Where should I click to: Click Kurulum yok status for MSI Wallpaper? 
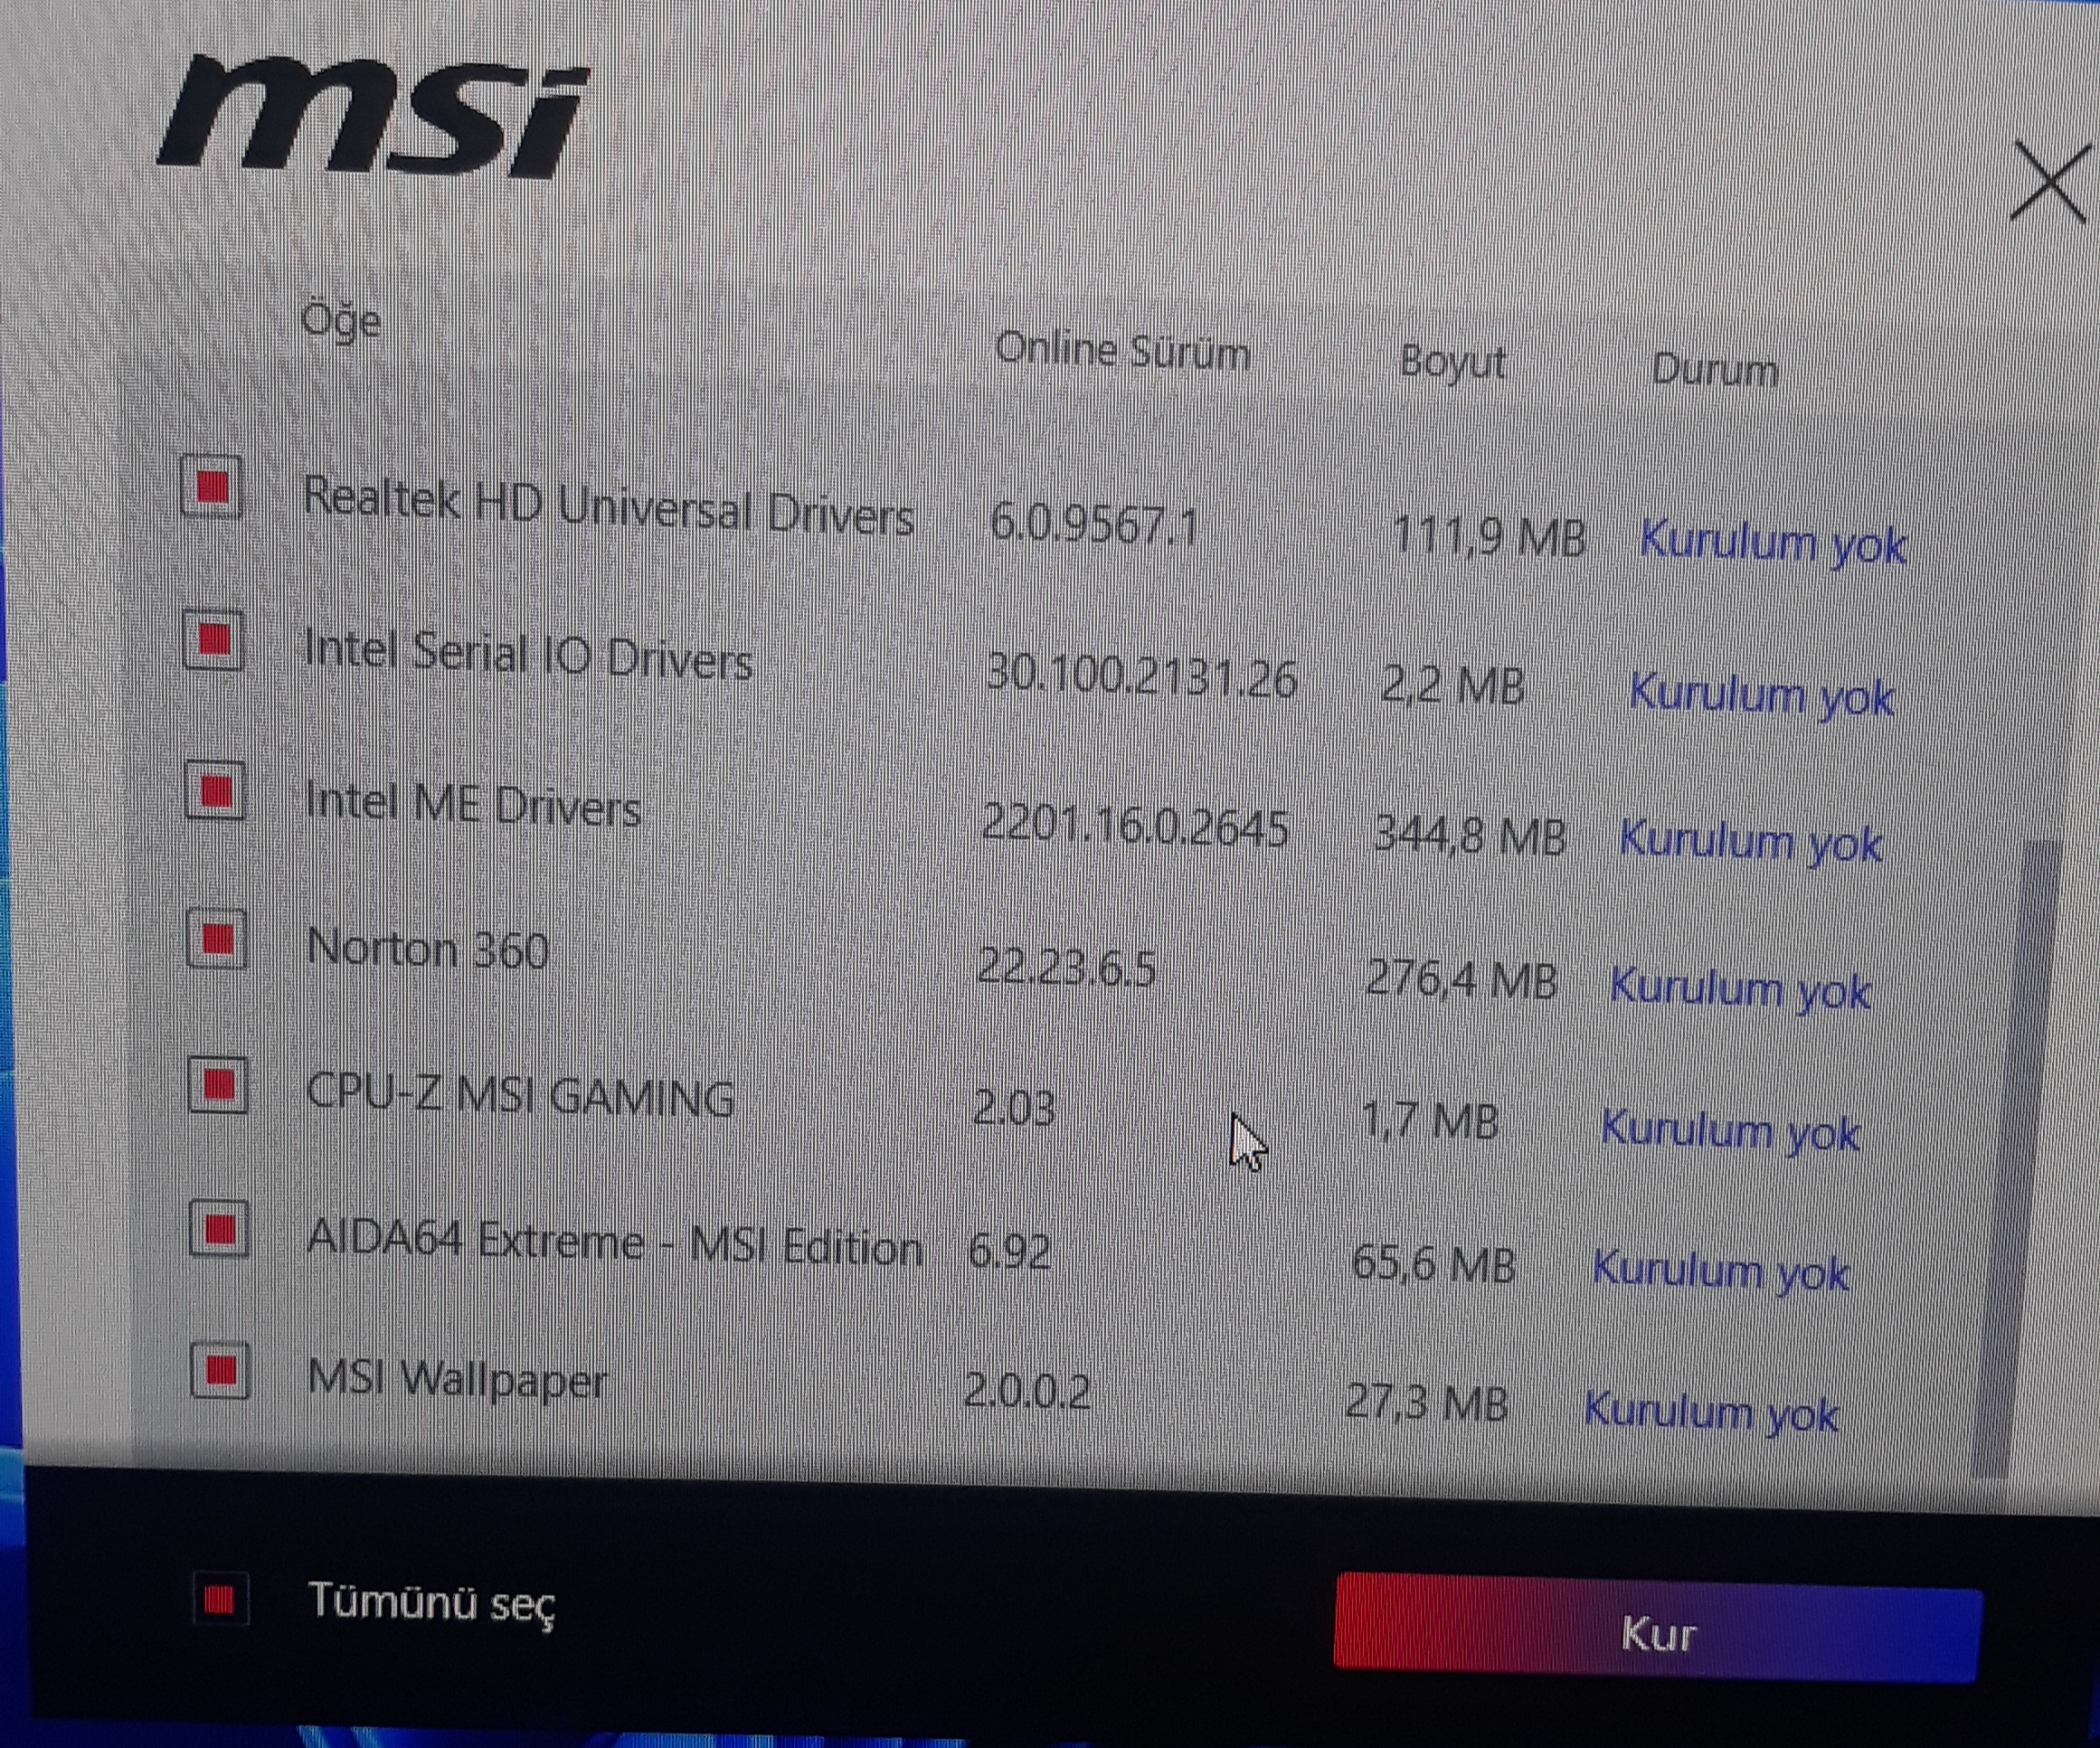tap(1711, 1411)
